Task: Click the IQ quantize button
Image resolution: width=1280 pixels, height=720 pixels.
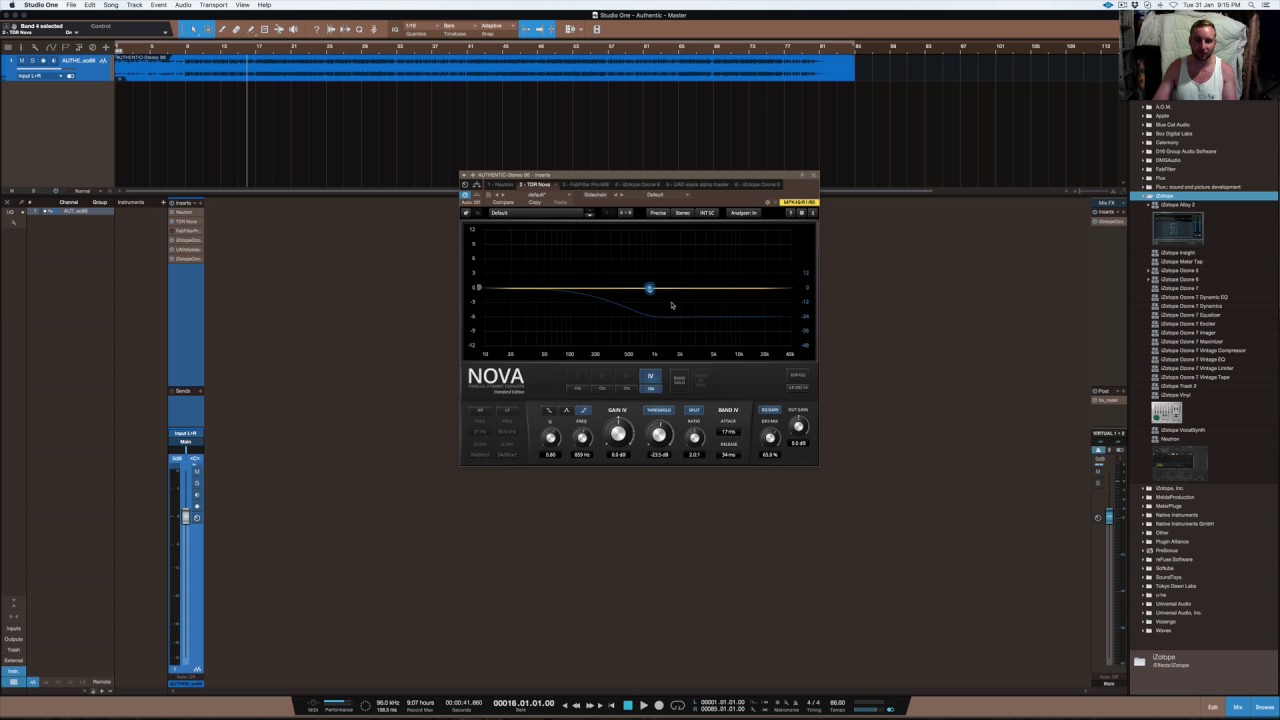Action: (x=395, y=29)
